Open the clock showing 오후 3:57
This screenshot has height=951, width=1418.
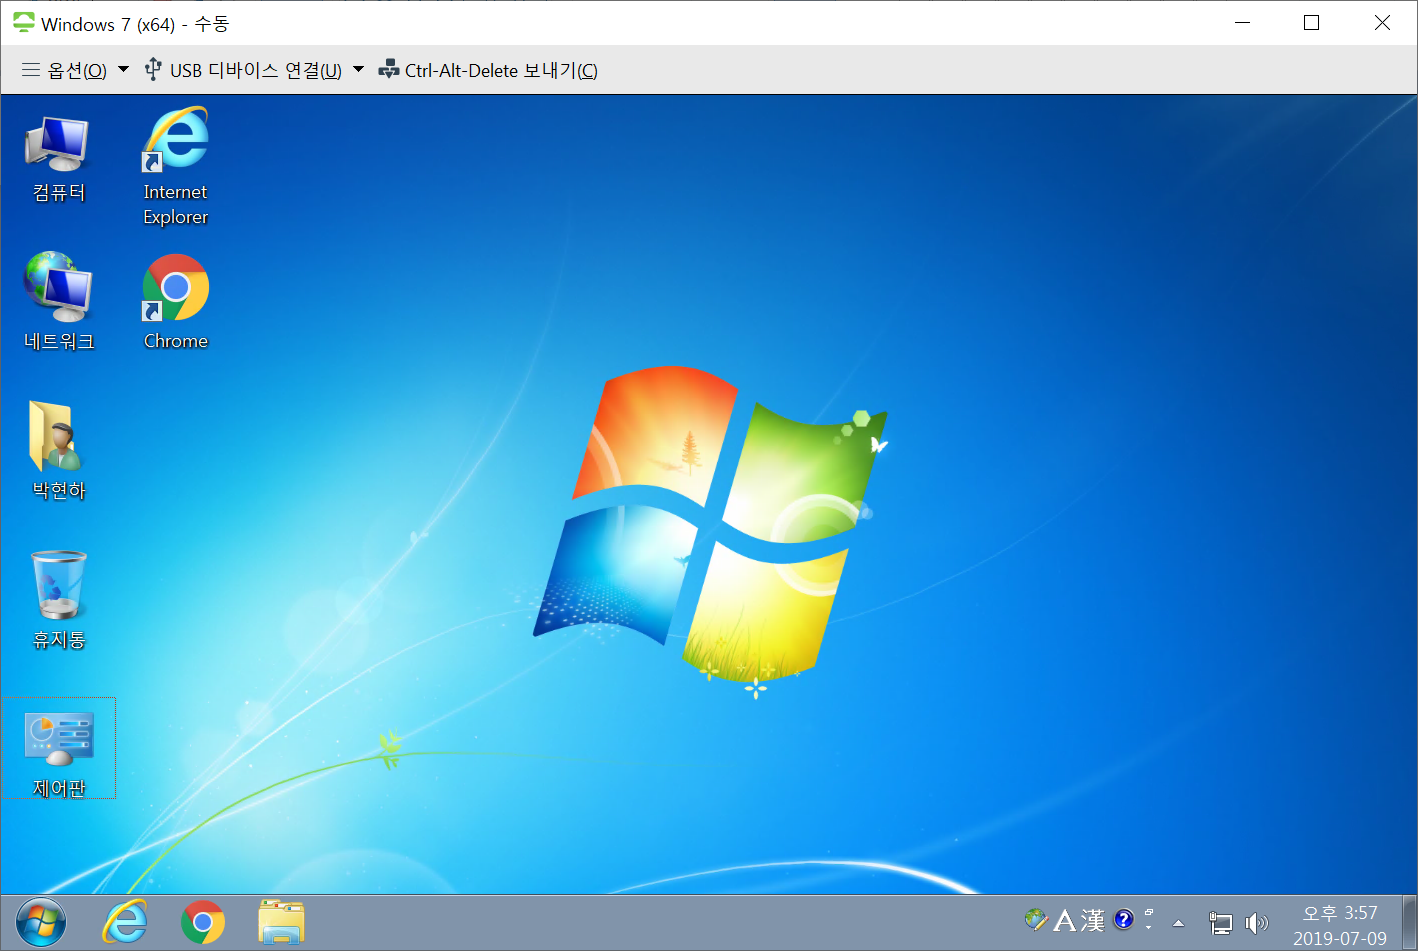[x=1340, y=925]
